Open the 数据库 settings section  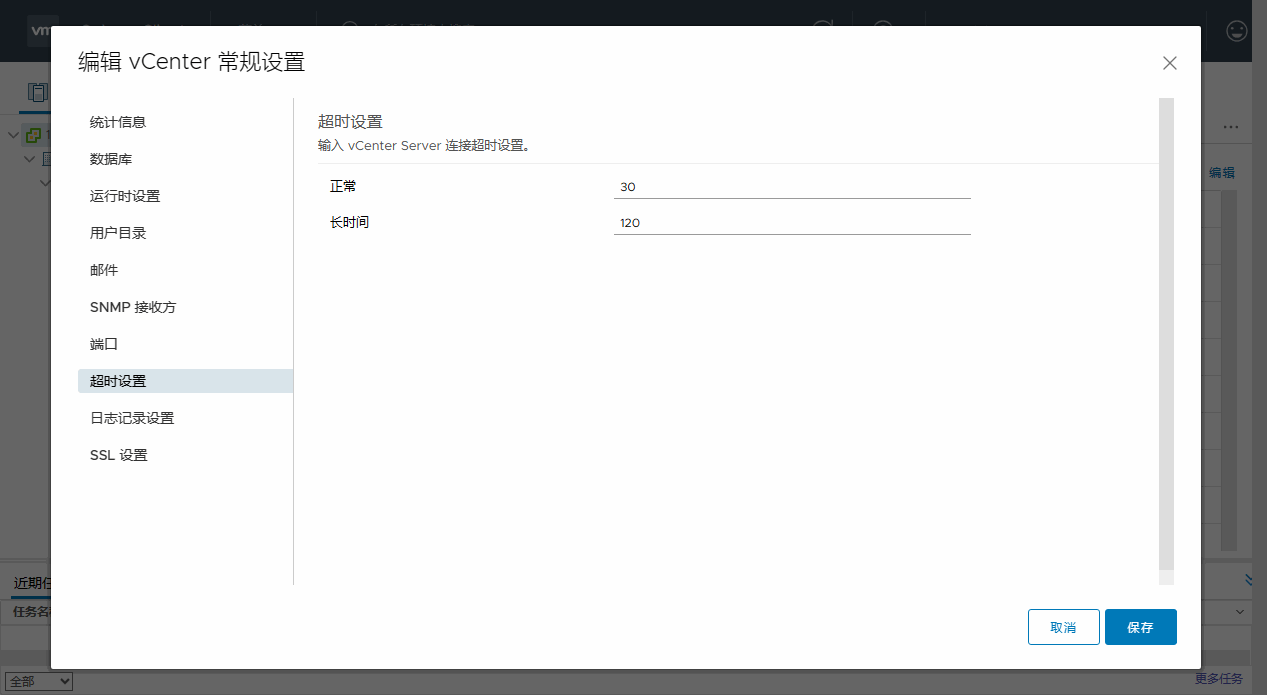(111, 159)
